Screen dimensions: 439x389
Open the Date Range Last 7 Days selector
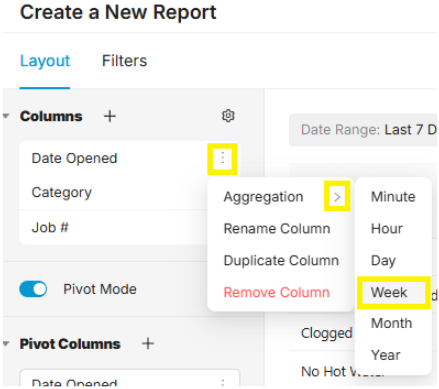363,130
